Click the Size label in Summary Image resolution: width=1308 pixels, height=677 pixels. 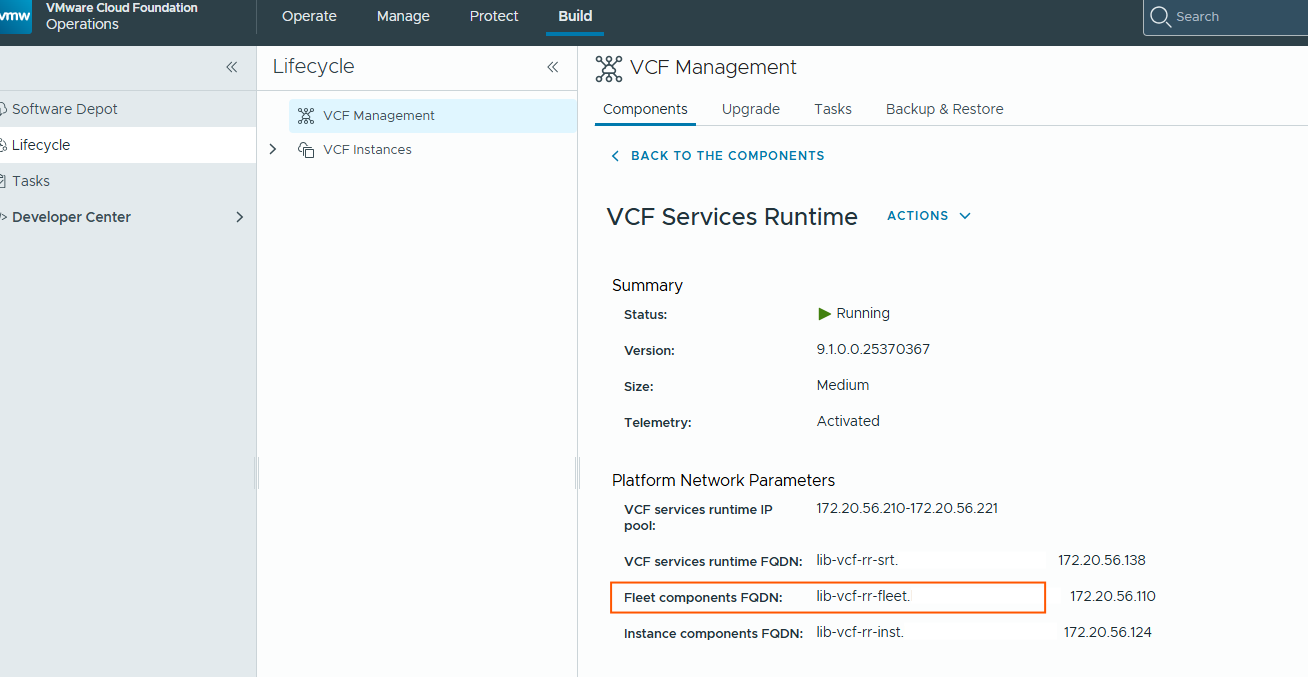[x=639, y=386]
